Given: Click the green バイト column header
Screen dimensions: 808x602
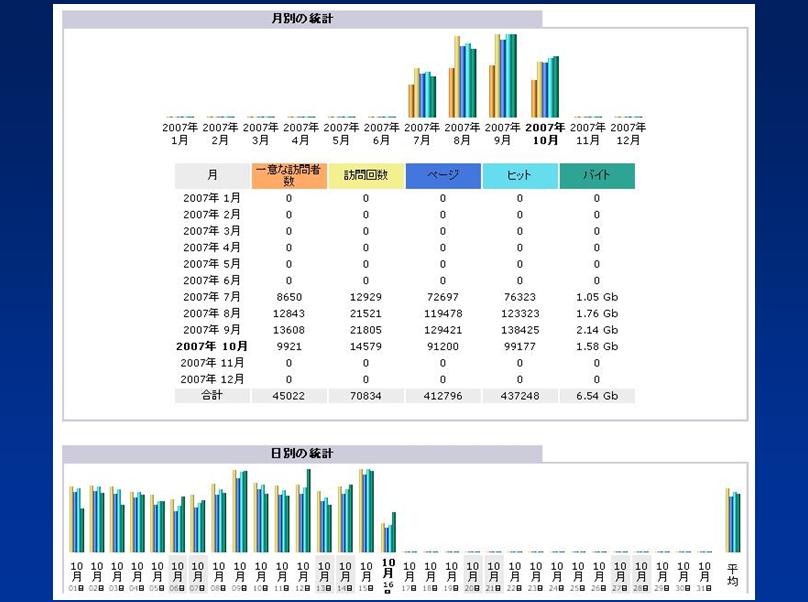Looking at the screenshot, I should tap(597, 176).
